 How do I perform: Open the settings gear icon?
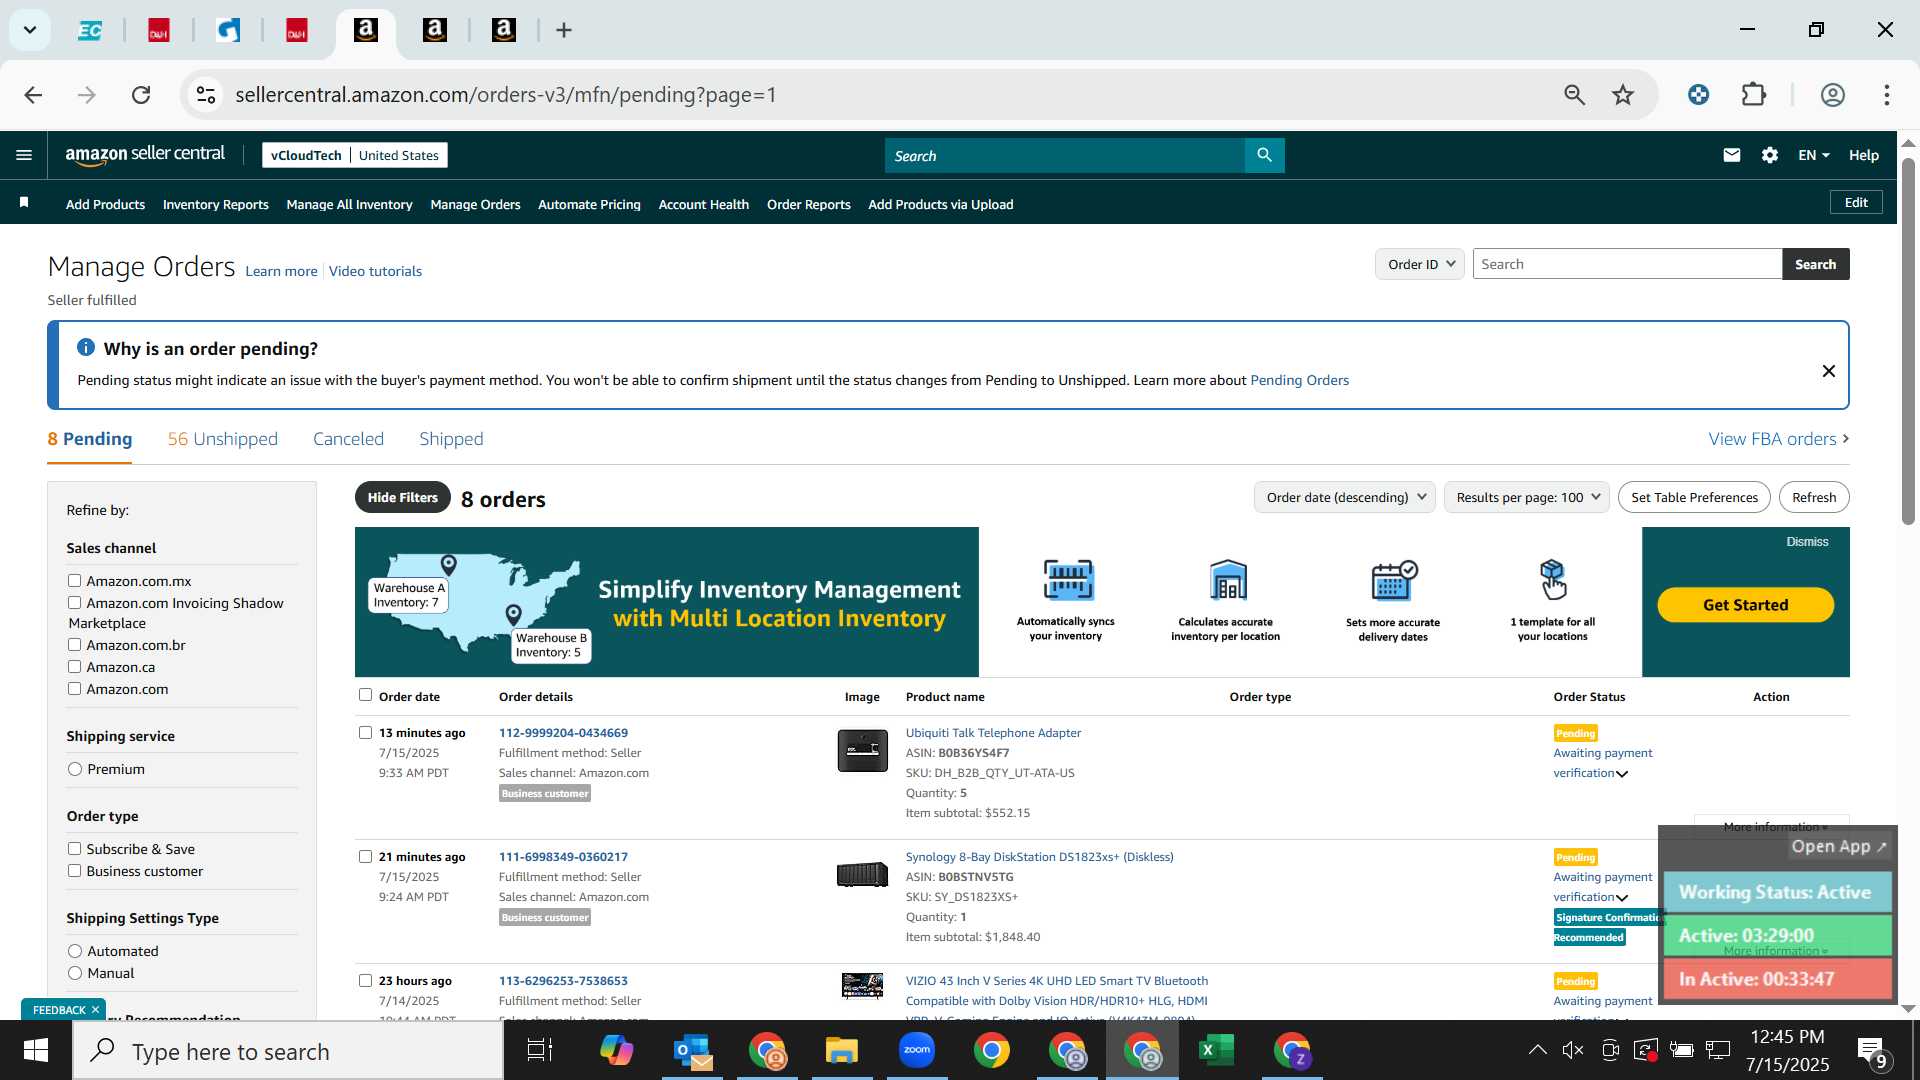pos(1770,155)
